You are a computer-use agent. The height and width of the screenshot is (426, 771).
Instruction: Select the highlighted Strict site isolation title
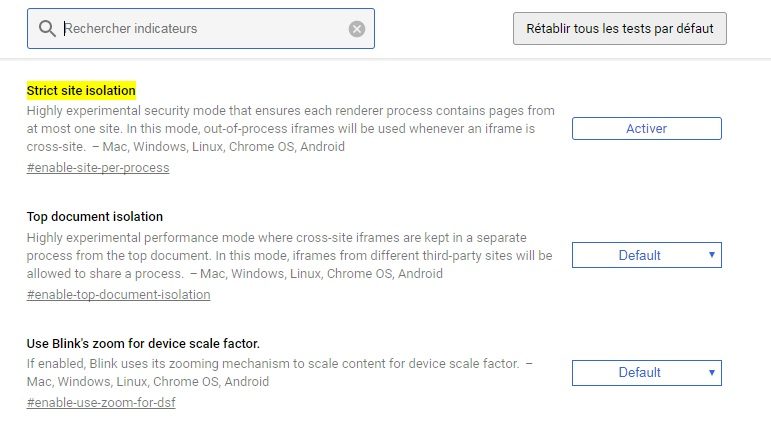click(x=81, y=91)
